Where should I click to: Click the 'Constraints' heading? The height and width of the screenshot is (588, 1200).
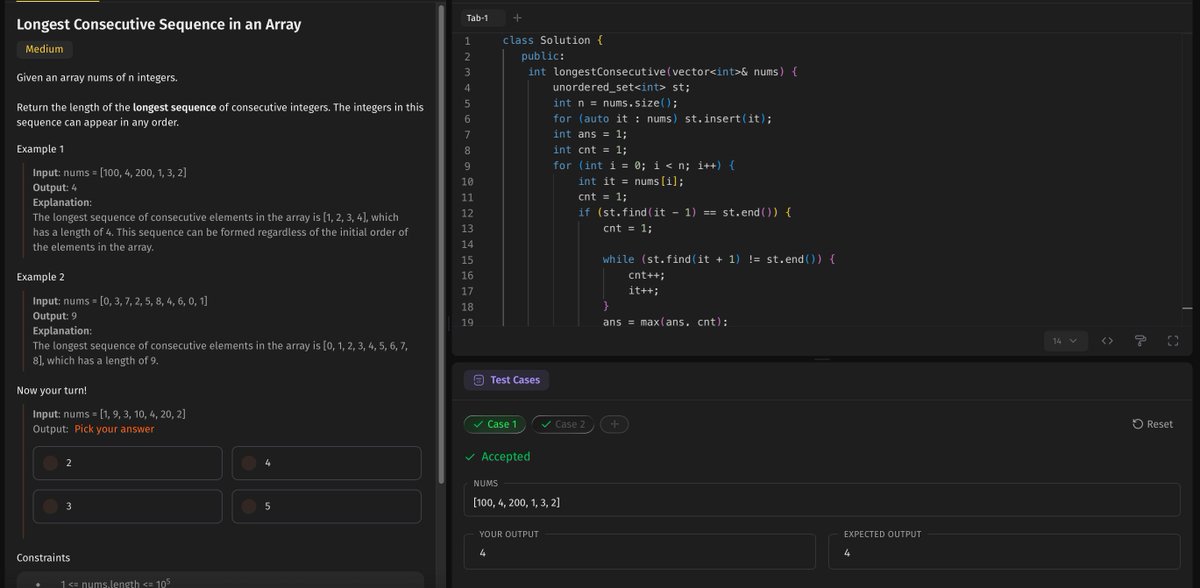pos(44,557)
